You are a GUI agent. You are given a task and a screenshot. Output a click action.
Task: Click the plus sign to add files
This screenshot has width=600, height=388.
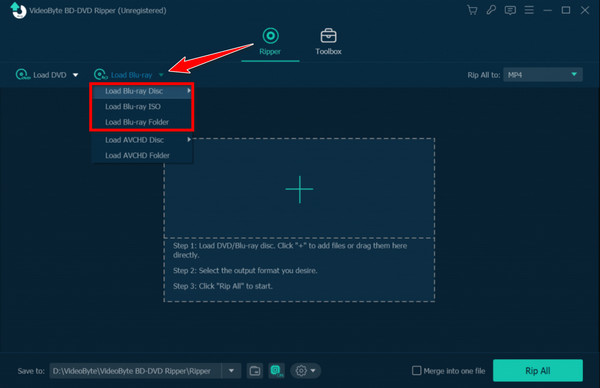299,189
